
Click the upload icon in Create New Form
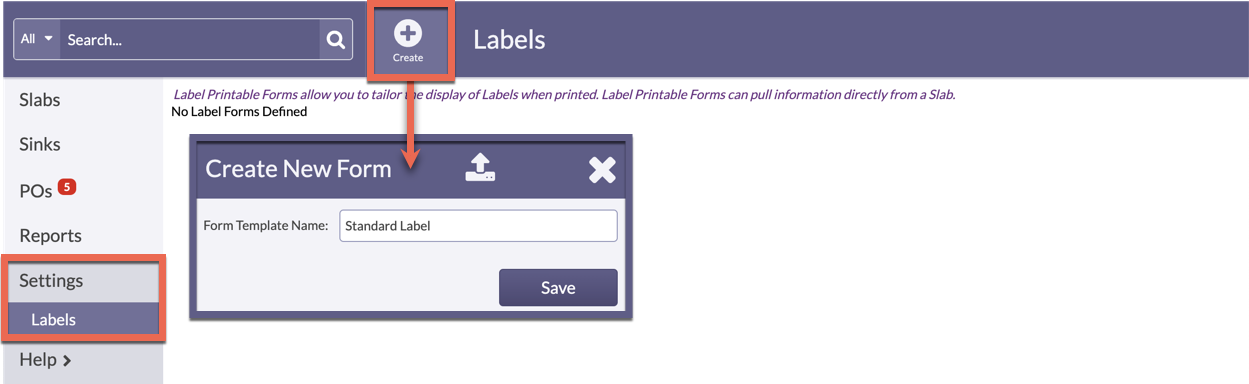pyautogui.click(x=481, y=167)
